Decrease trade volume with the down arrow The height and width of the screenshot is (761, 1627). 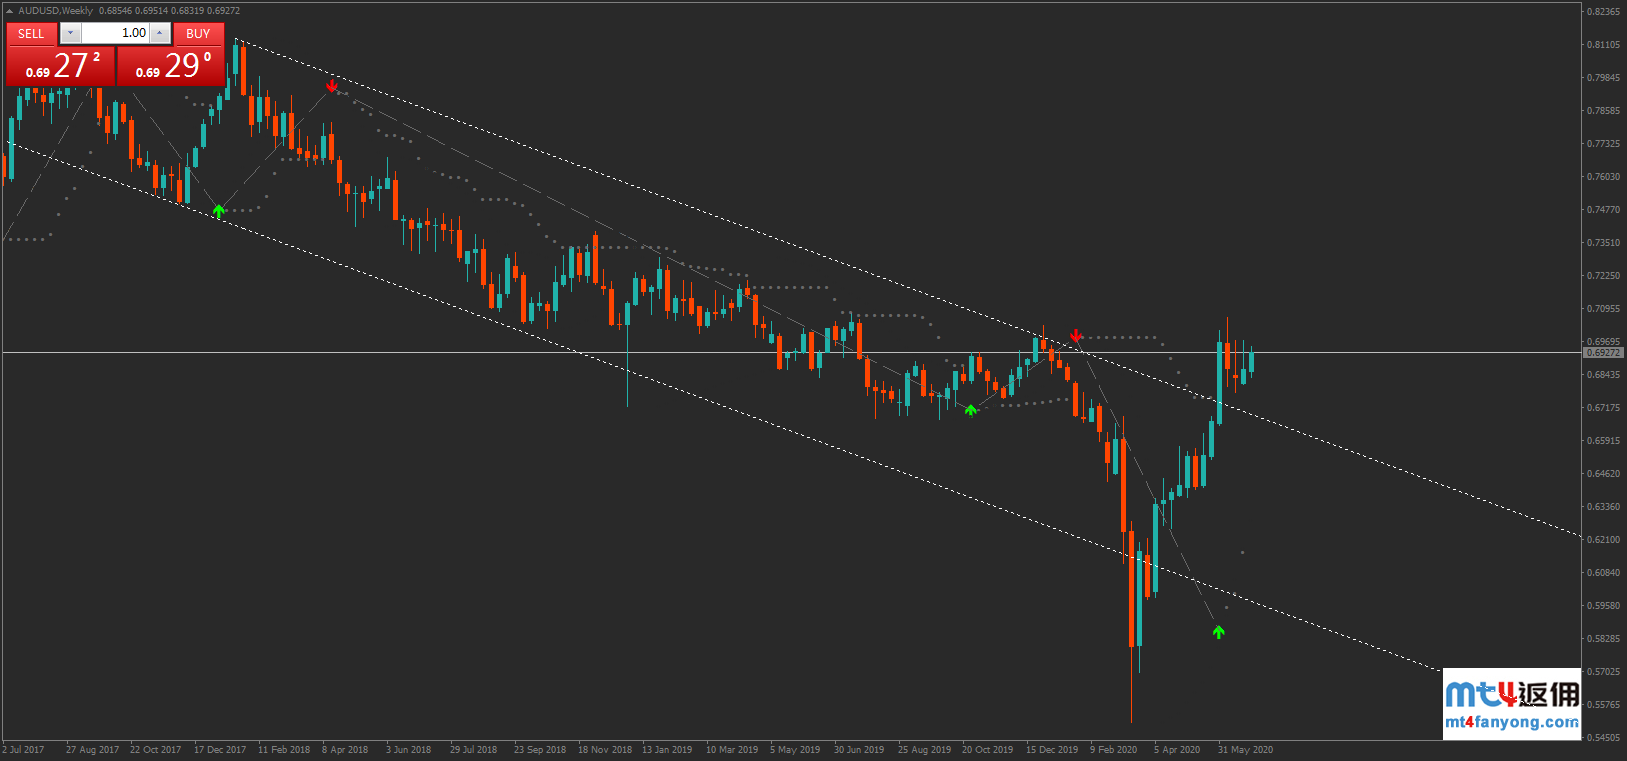click(70, 33)
